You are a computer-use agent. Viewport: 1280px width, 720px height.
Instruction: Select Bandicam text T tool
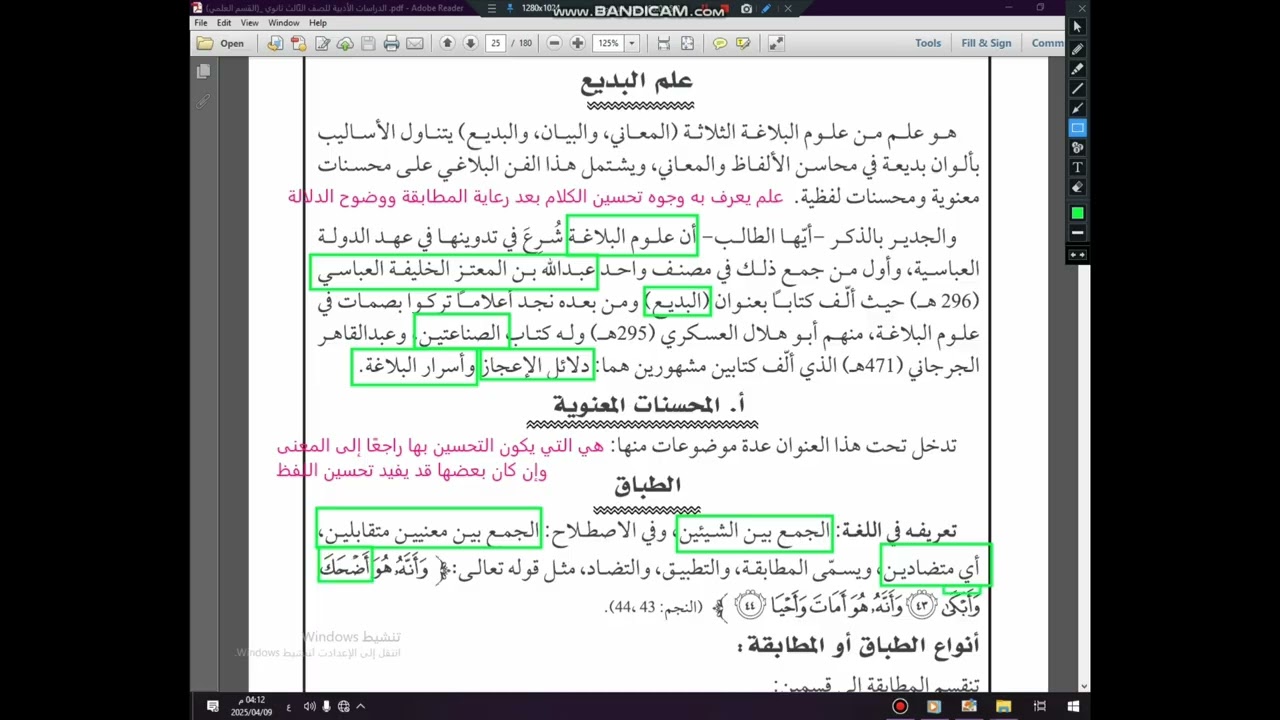pyautogui.click(x=1077, y=167)
